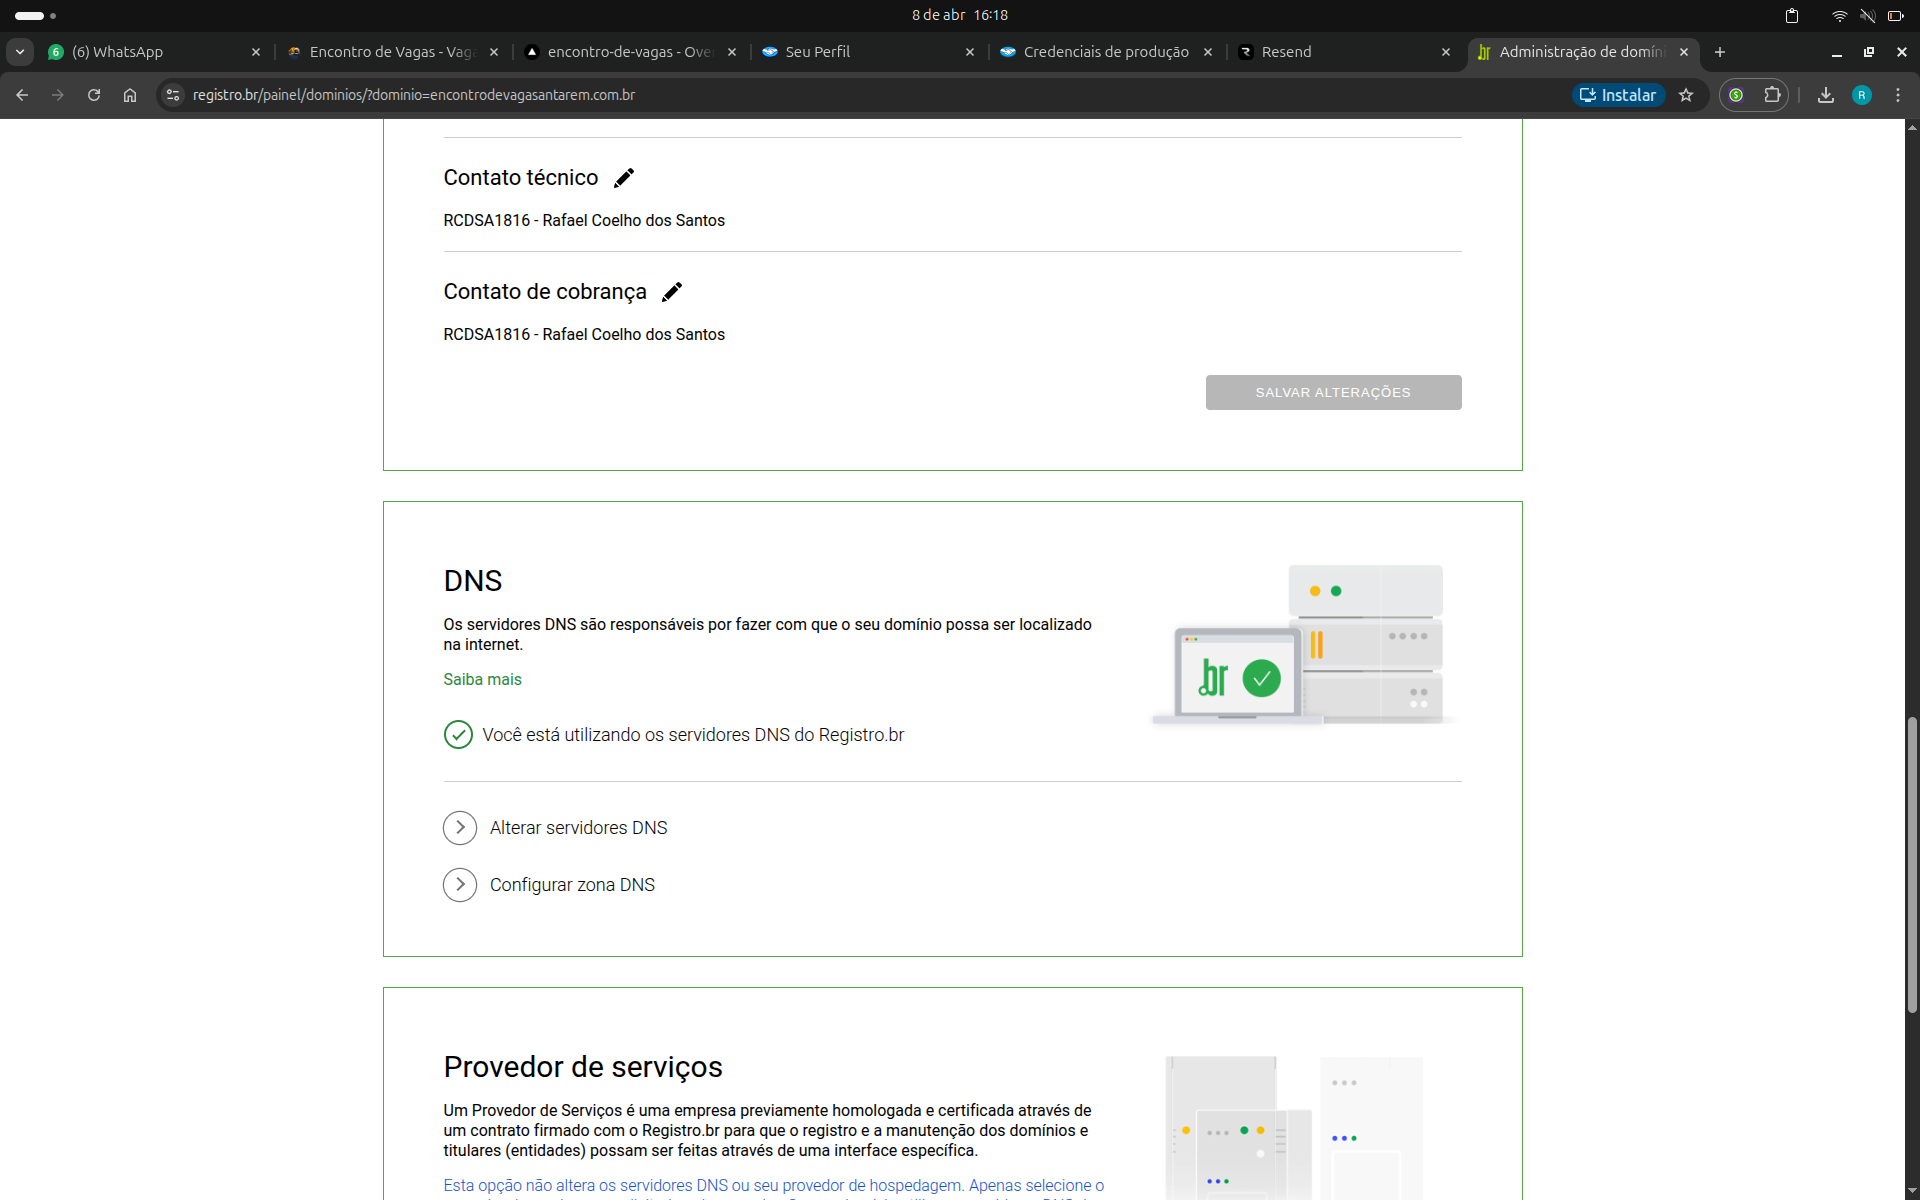The width and height of the screenshot is (1920, 1200).
Task: Open Chrome three-dot menu
Action: pyautogui.click(x=1898, y=95)
